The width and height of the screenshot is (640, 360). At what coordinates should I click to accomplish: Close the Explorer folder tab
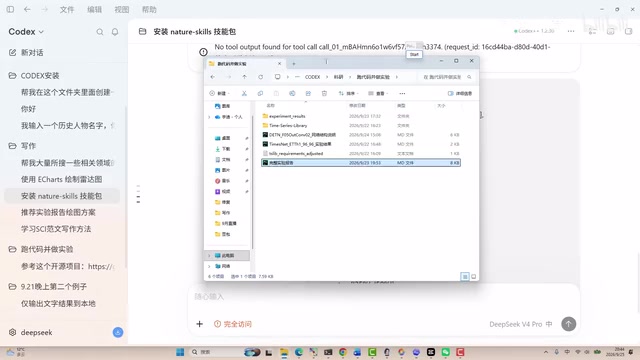pos(280,63)
